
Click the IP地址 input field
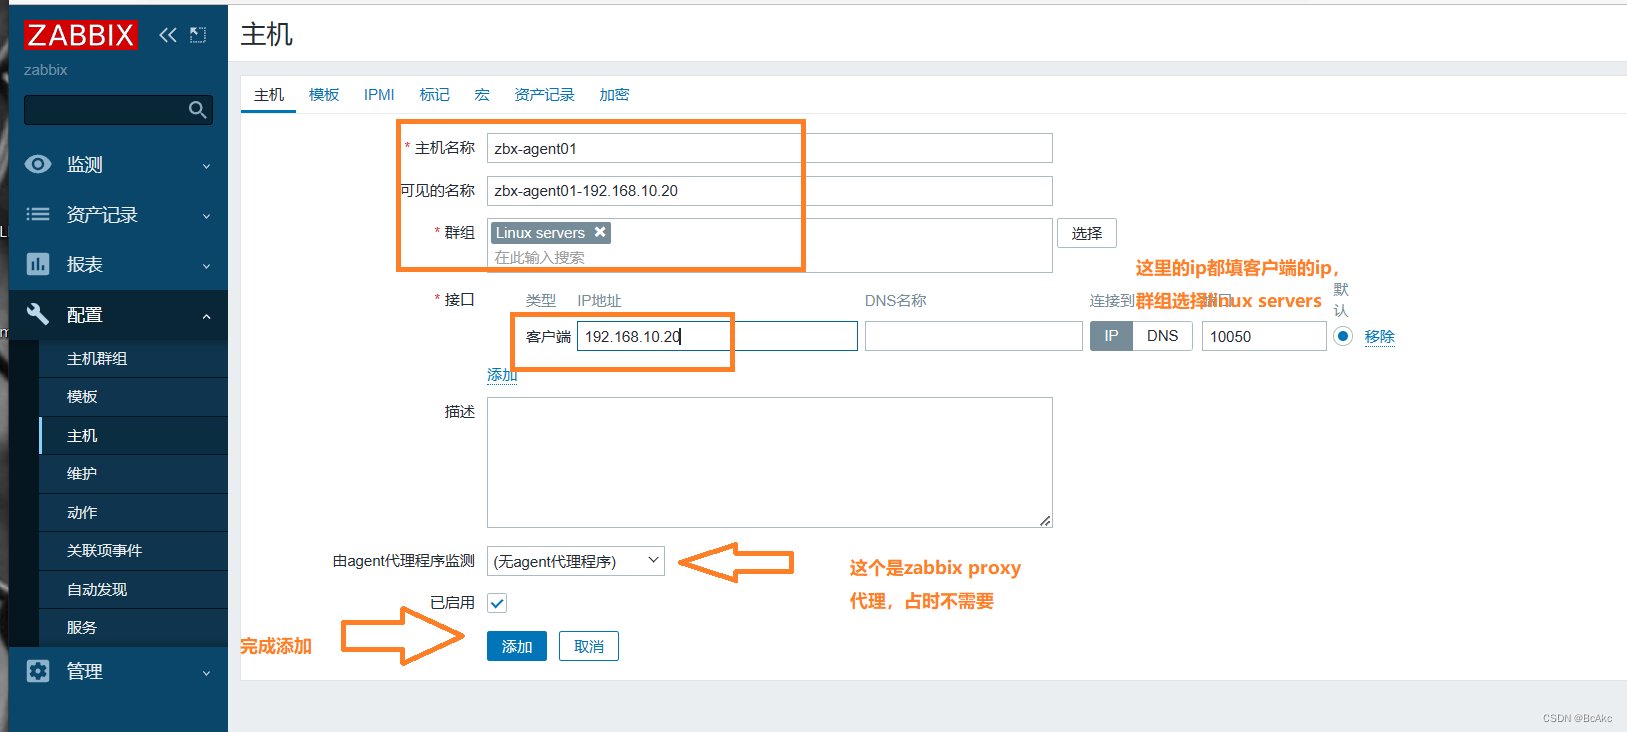pyautogui.click(x=717, y=336)
